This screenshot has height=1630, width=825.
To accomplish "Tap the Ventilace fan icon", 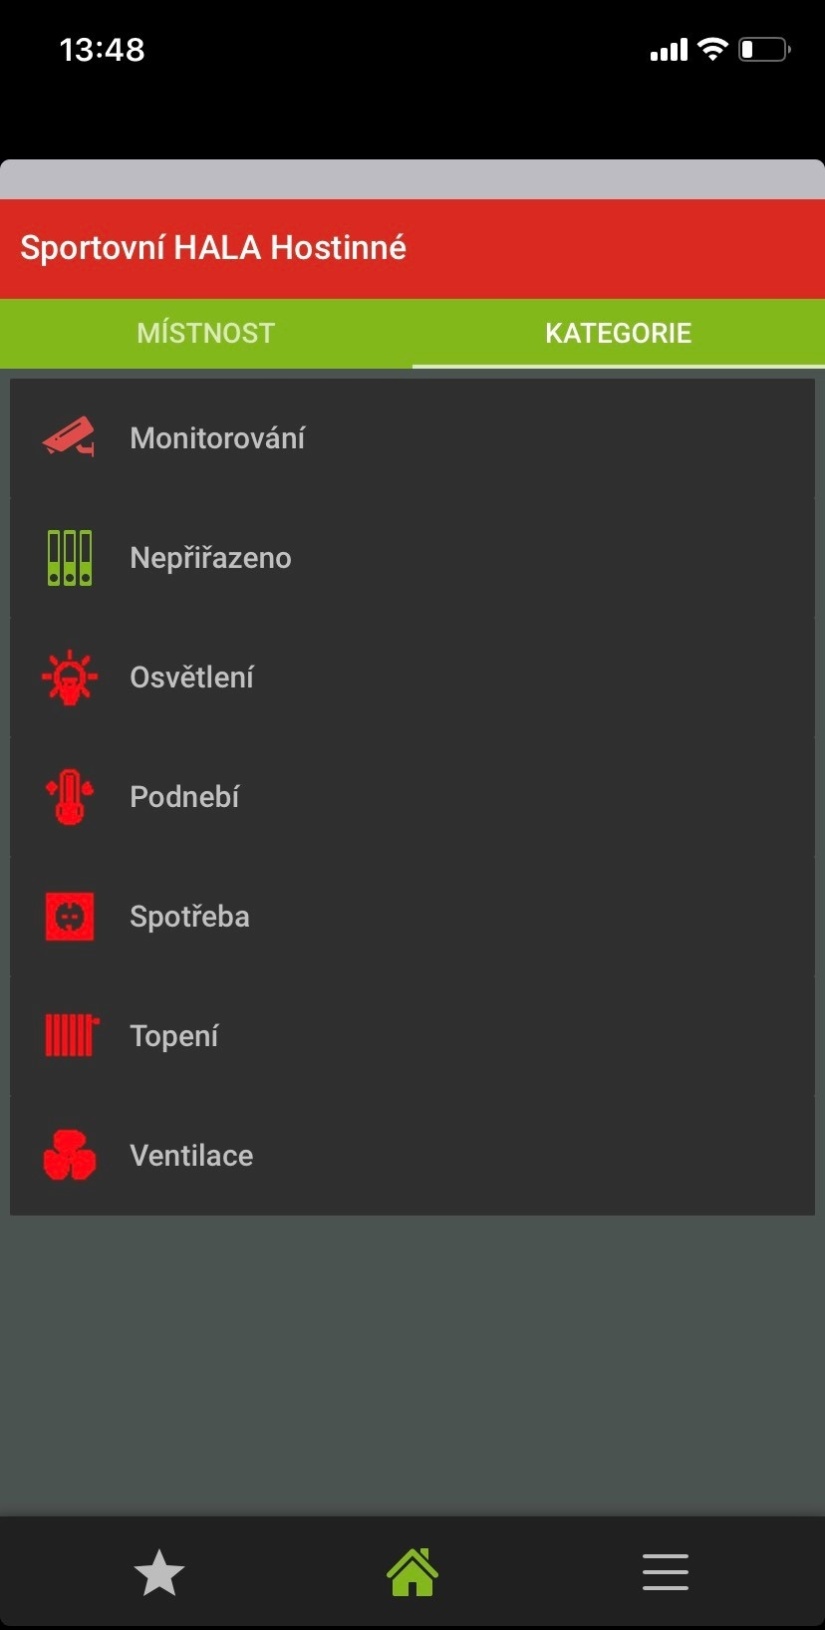I will (69, 1155).
